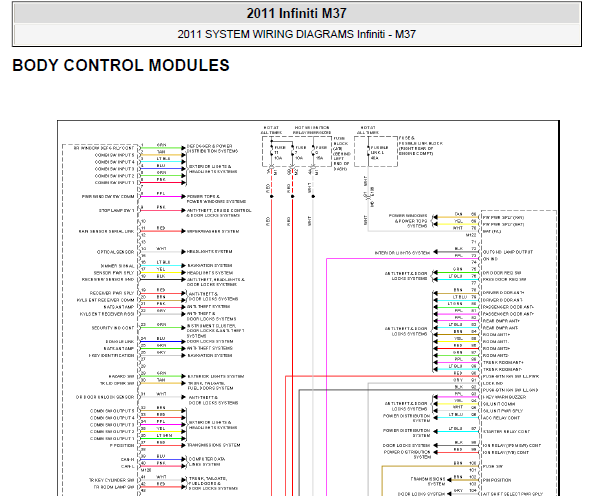Click the 'M122' connector label
Image resolution: width=608 pixels, height=496 pixels.
point(471,236)
